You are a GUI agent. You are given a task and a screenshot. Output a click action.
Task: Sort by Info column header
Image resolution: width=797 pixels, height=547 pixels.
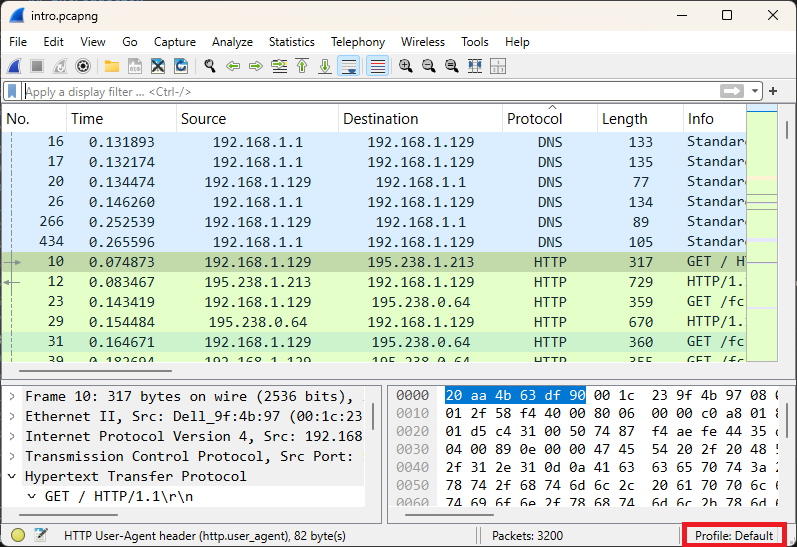click(x=715, y=118)
